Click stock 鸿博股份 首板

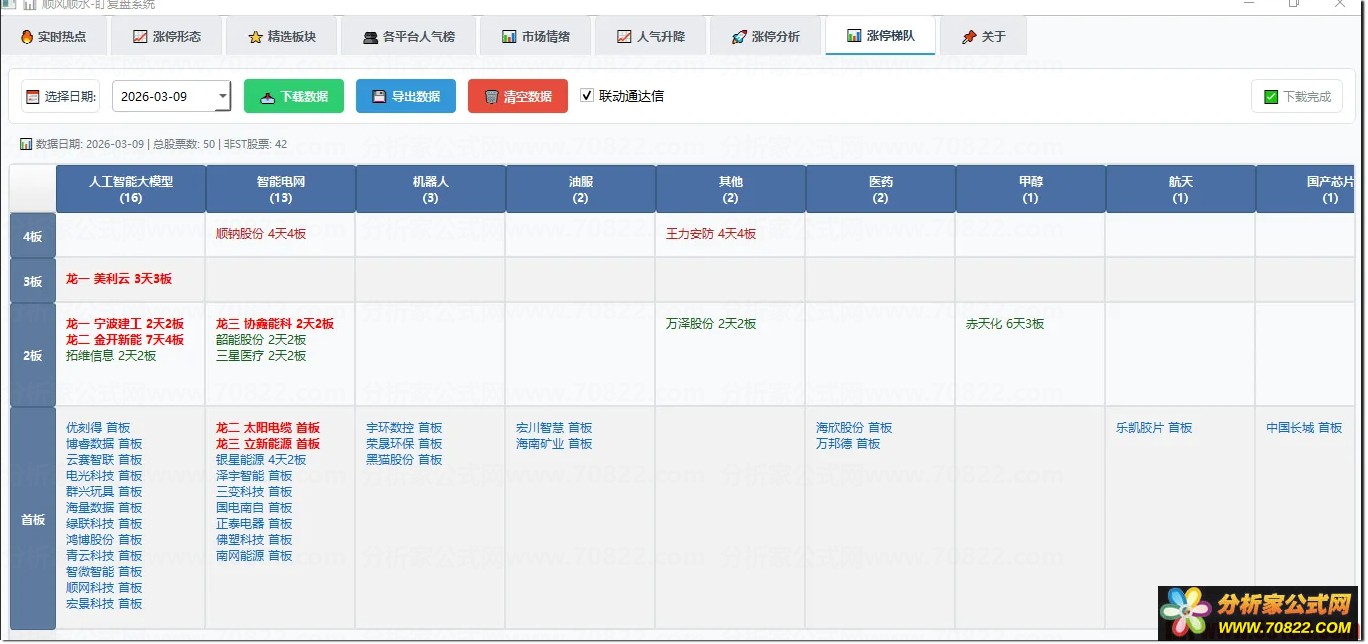(104, 540)
